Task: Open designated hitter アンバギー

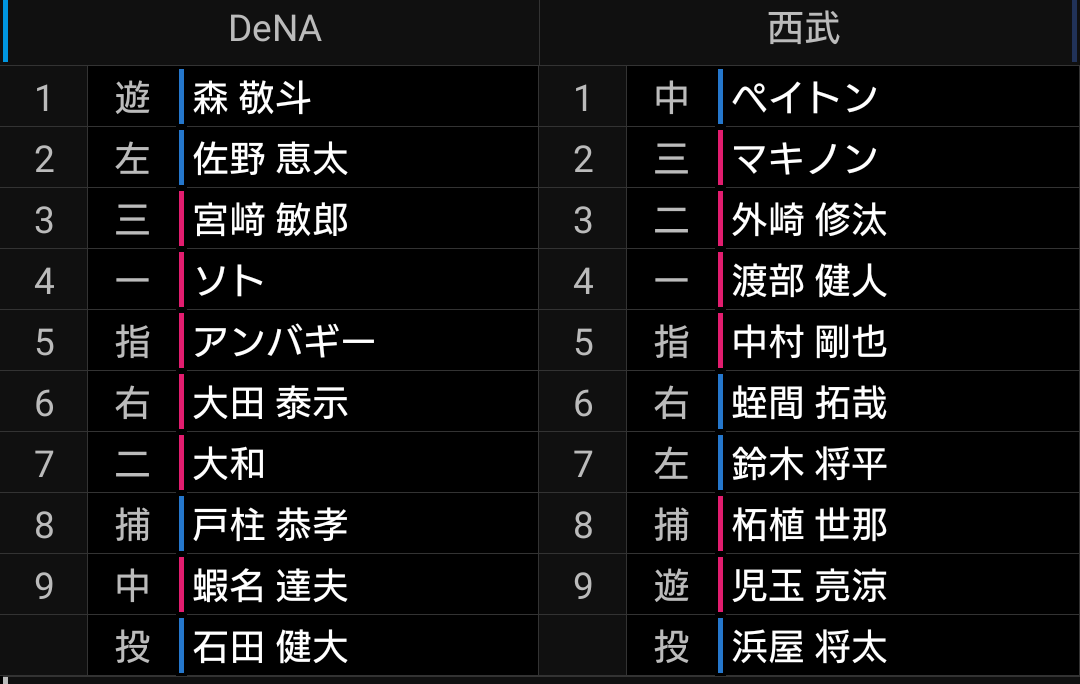Action: 284,341
